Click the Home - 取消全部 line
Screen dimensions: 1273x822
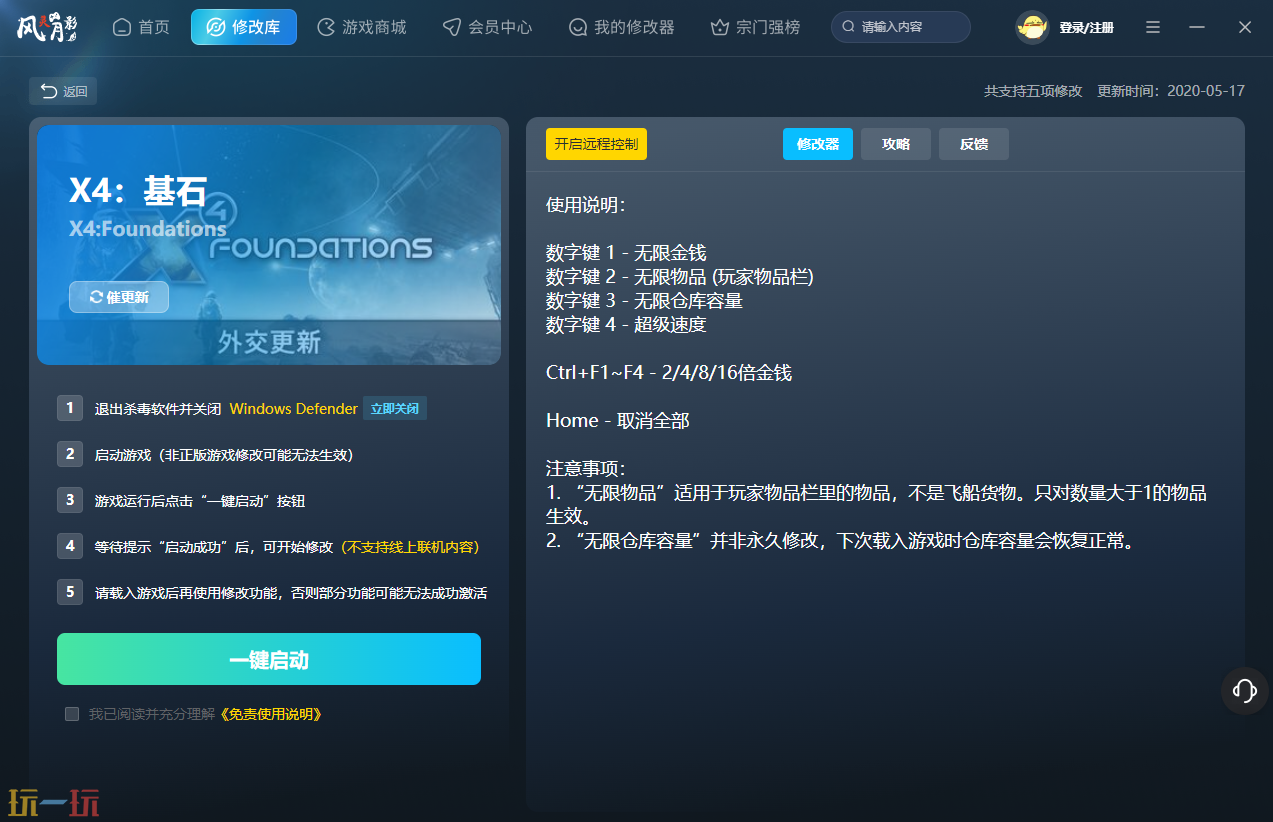[618, 421]
